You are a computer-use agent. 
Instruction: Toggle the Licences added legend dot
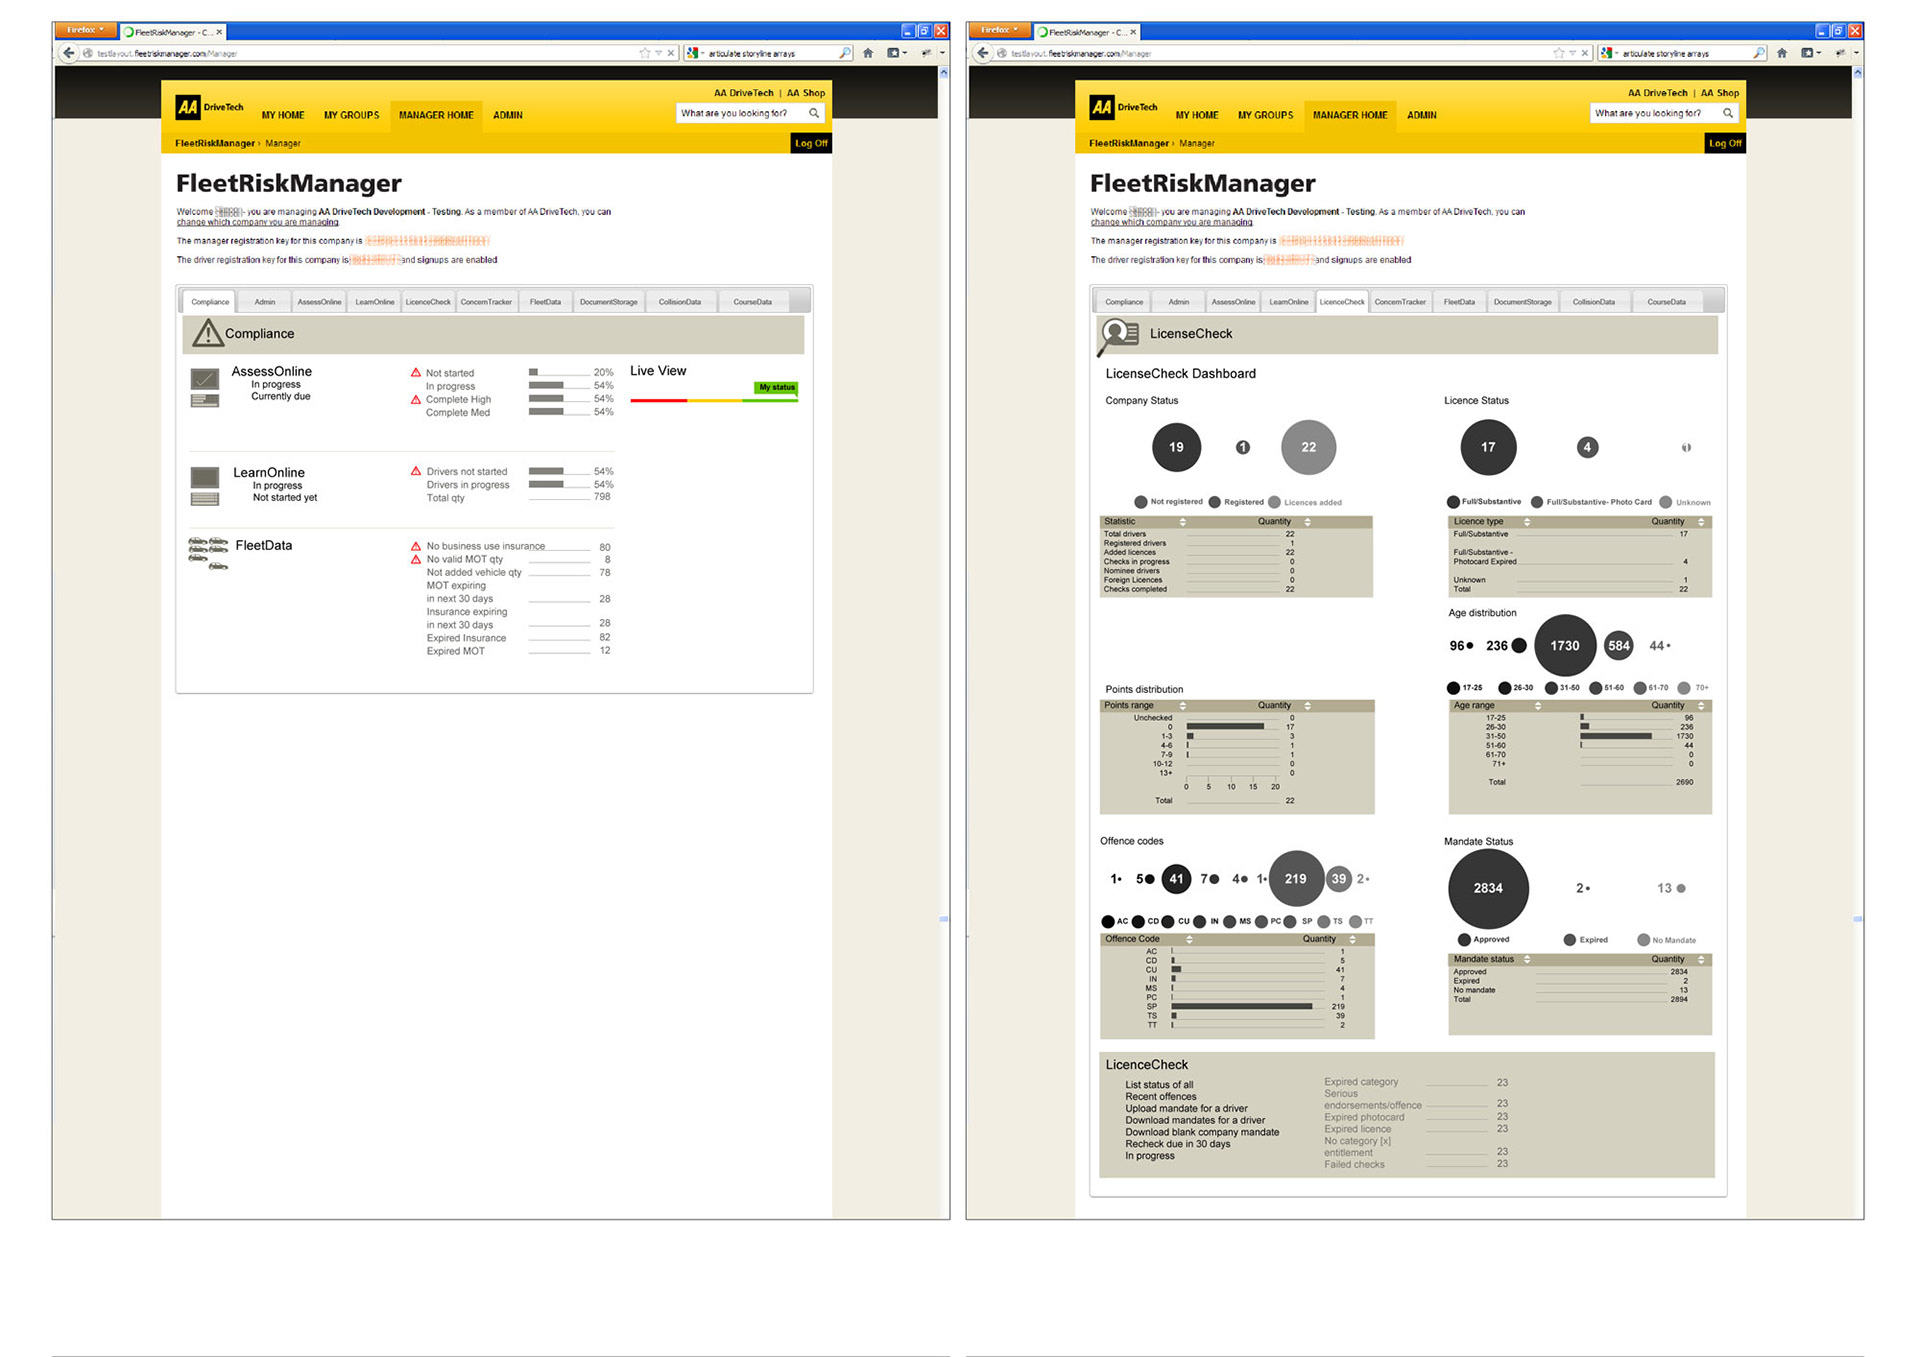pos(1274,502)
